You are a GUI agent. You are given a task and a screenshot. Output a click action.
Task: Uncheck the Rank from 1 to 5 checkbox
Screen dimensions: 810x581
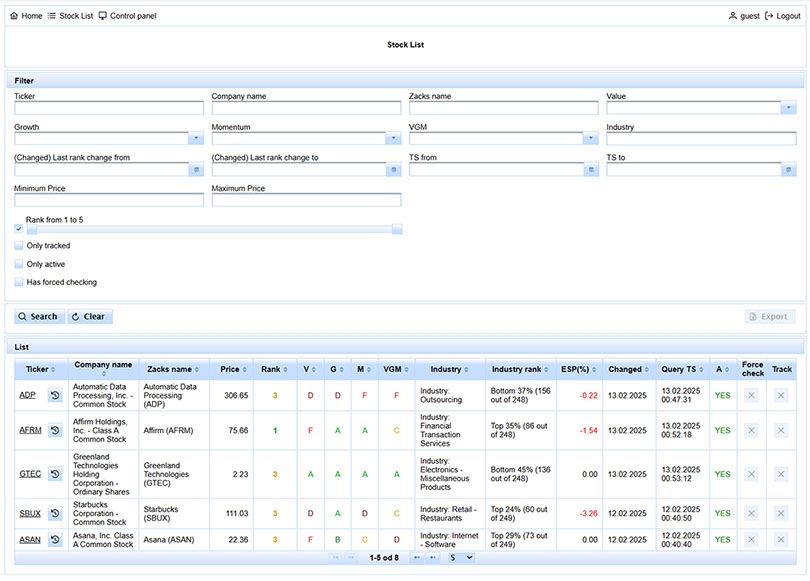pos(19,229)
